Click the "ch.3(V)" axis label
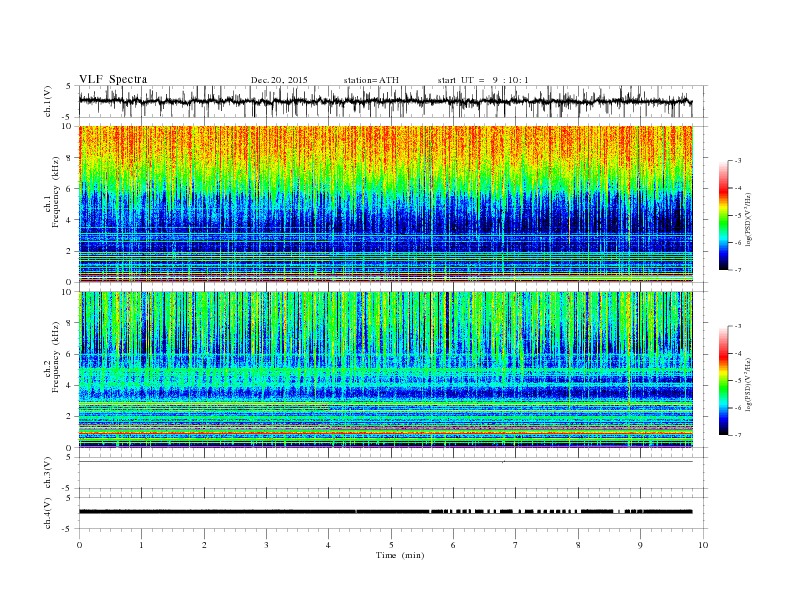 48,473
